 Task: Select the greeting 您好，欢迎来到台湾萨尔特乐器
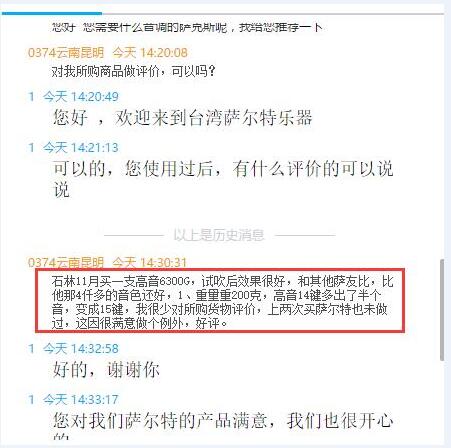(182, 118)
